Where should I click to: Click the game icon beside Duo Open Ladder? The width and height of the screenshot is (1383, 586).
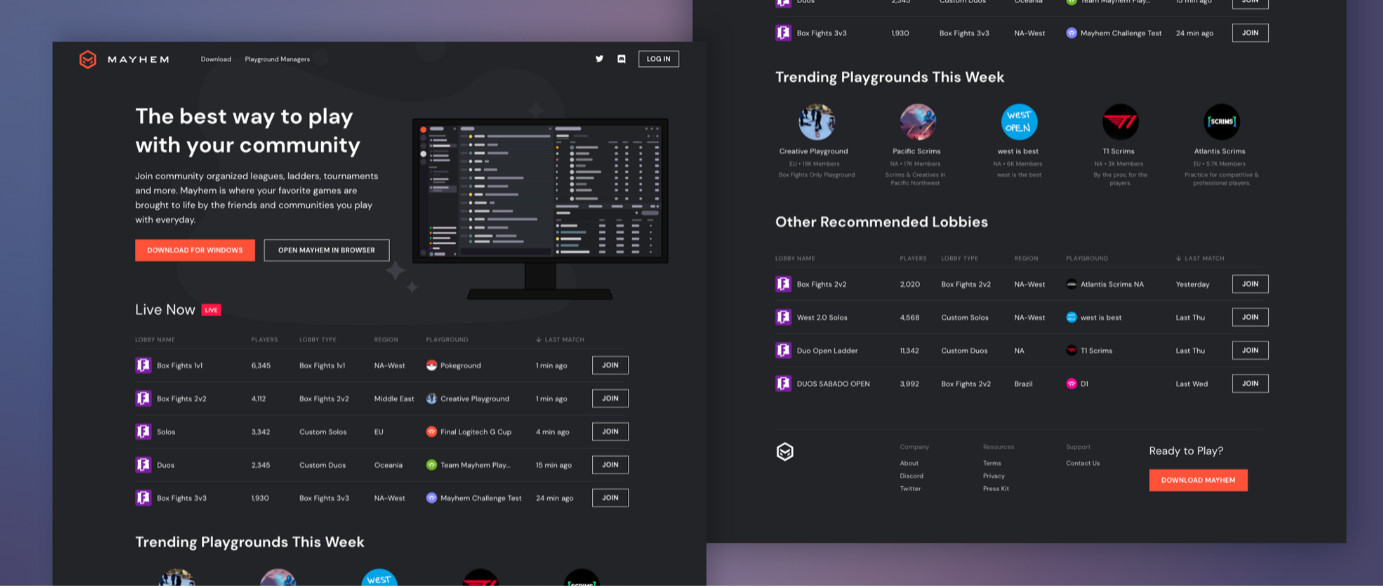coord(783,350)
